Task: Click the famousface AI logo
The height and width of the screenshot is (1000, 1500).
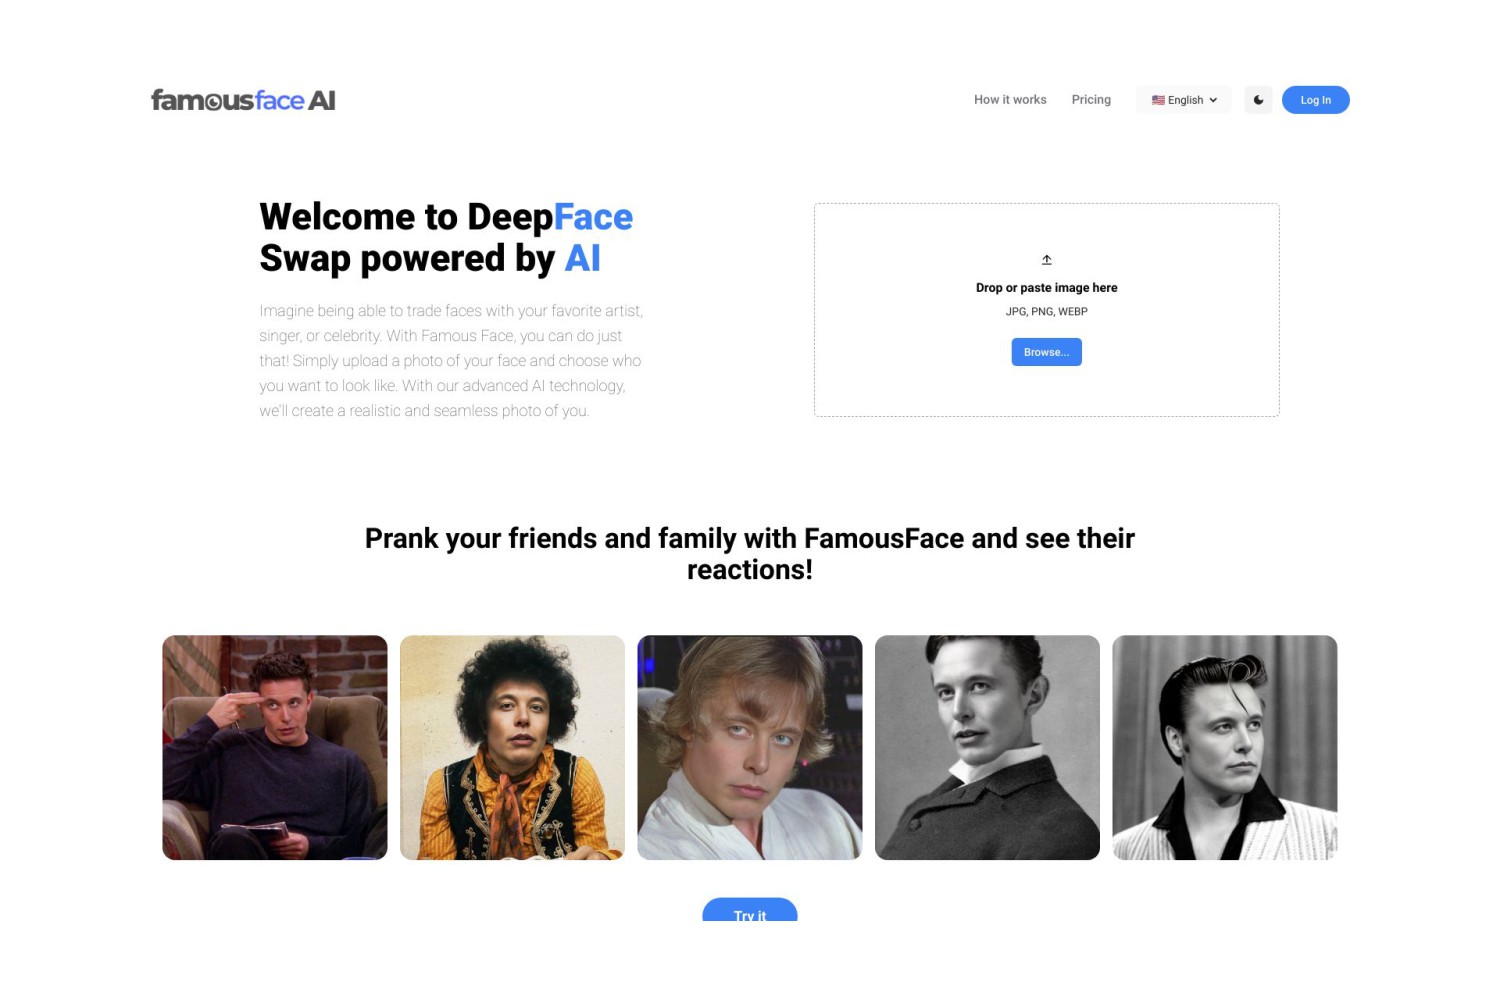Action: (x=243, y=100)
